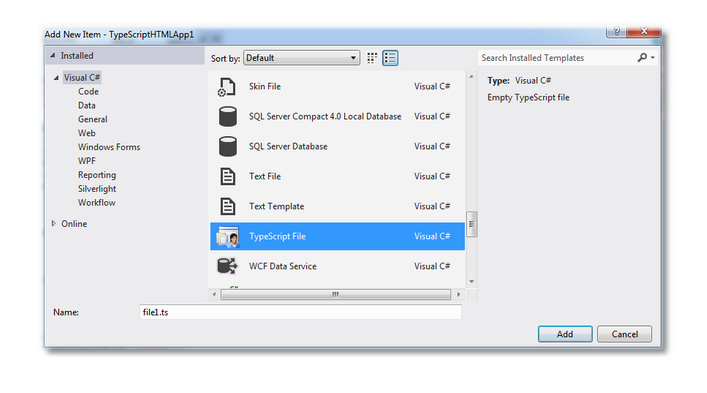Image resolution: width=707 pixels, height=393 pixels.
Task: Select the General category
Action: (x=92, y=119)
